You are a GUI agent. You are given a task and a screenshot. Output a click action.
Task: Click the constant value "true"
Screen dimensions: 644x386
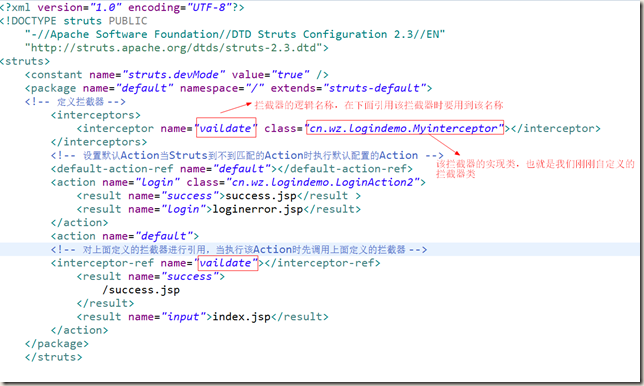290,75
